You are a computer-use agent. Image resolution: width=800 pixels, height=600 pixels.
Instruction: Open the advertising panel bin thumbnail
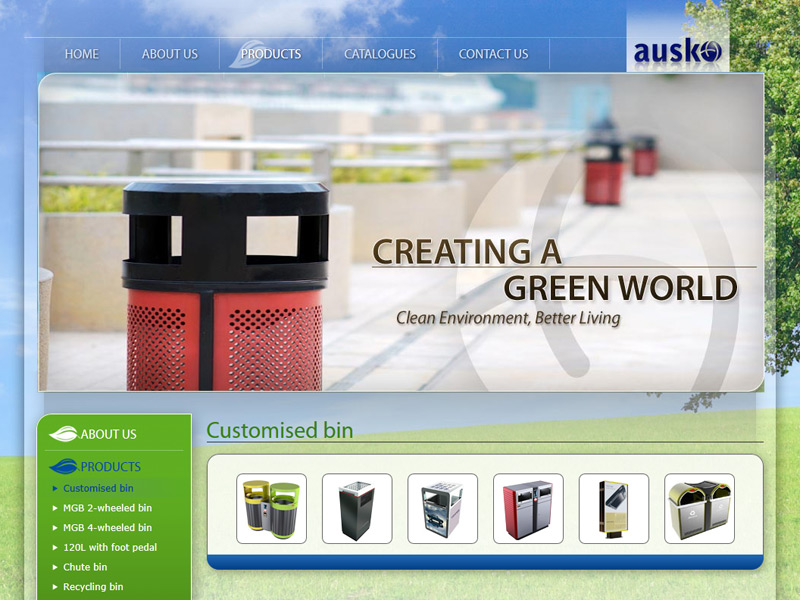443,509
